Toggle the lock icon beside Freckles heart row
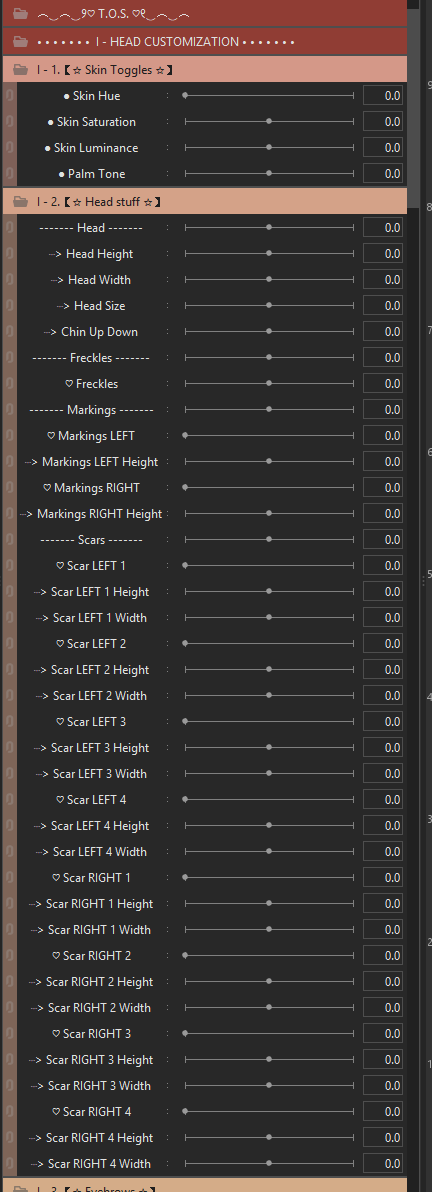Image resolution: width=432 pixels, height=1192 pixels. (x=9, y=384)
